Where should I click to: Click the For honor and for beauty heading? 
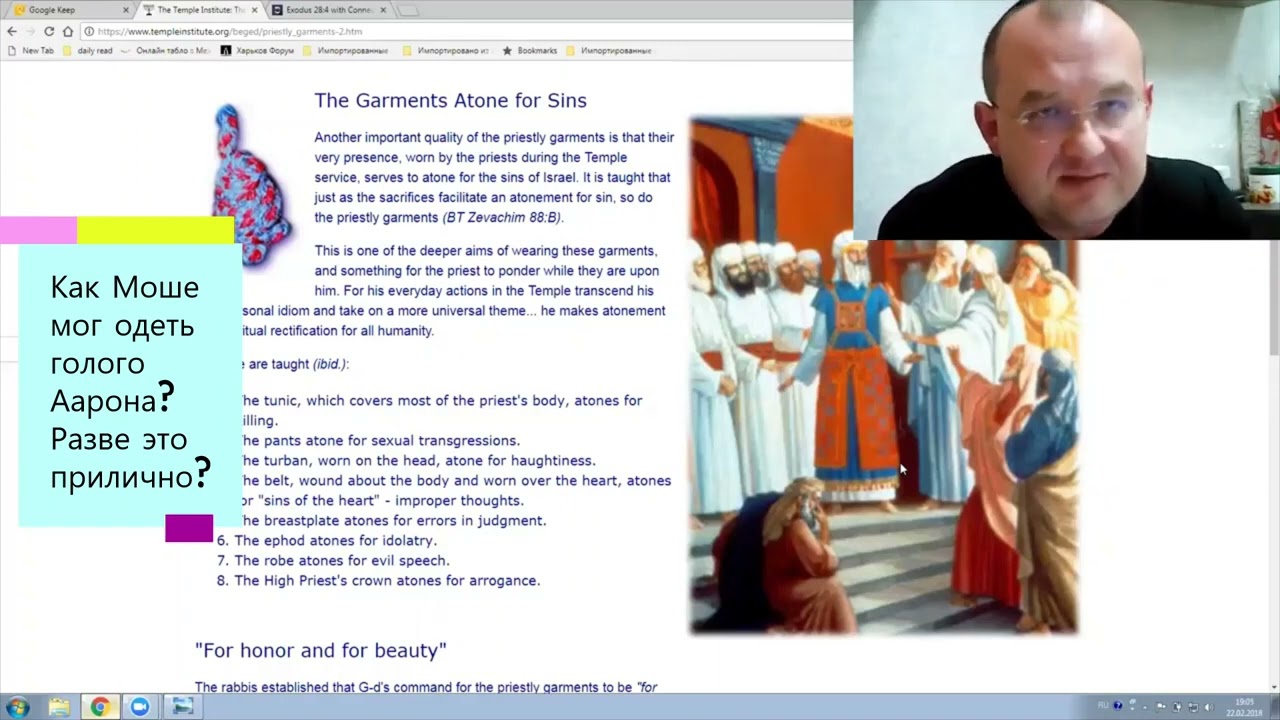coord(321,650)
